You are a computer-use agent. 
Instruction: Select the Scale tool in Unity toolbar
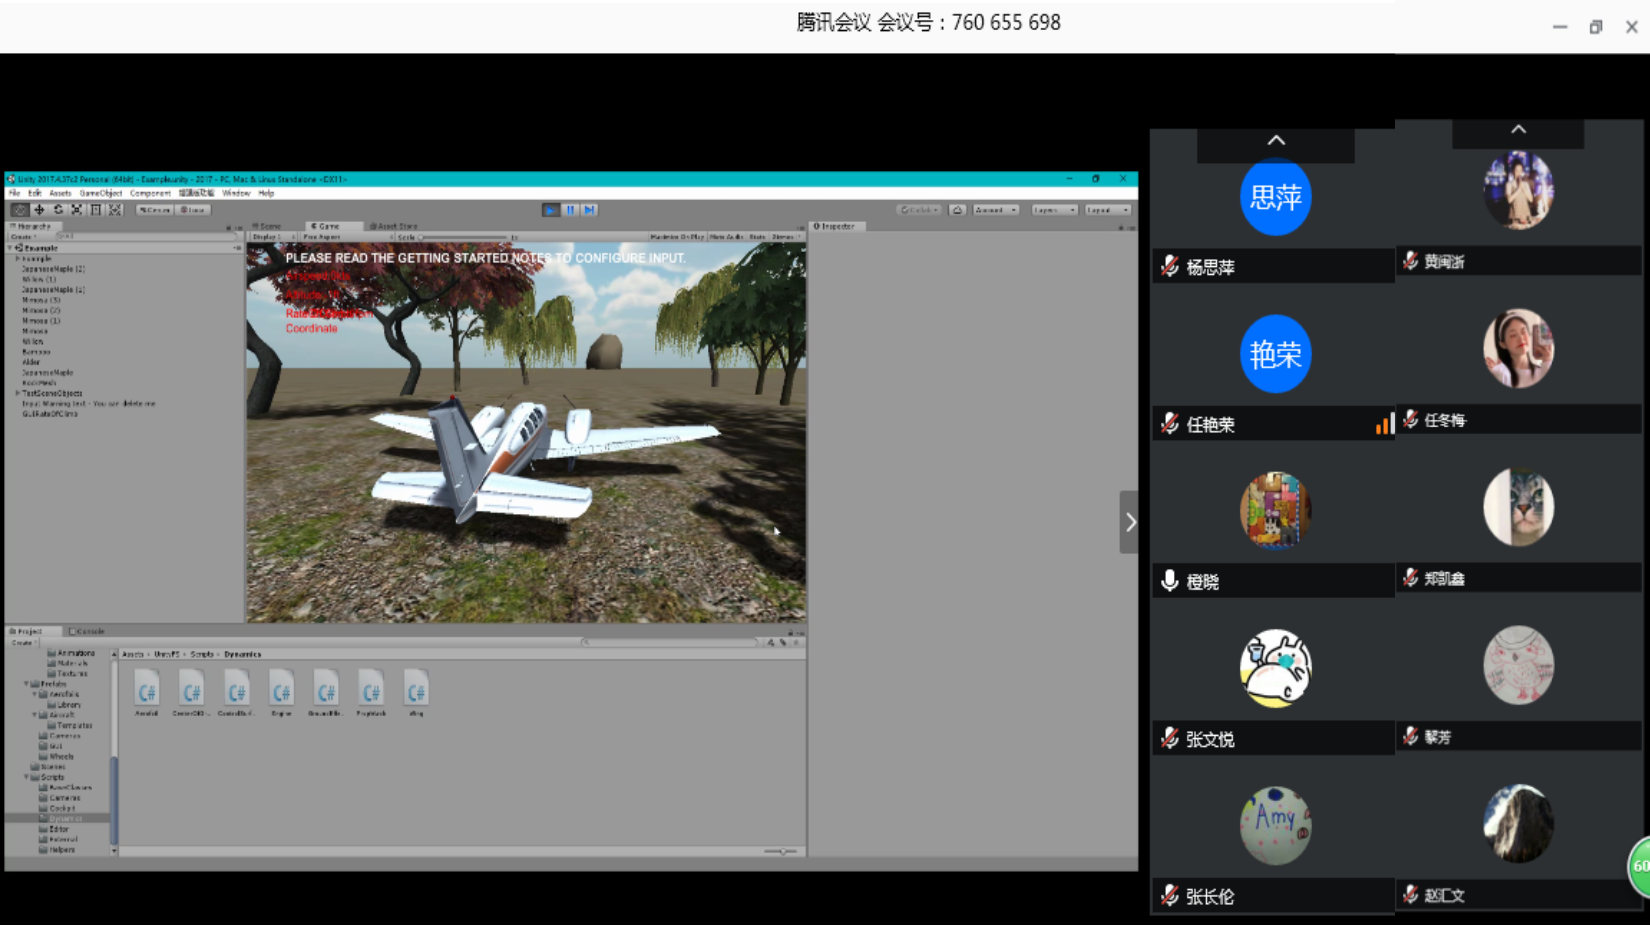(77, 210)
